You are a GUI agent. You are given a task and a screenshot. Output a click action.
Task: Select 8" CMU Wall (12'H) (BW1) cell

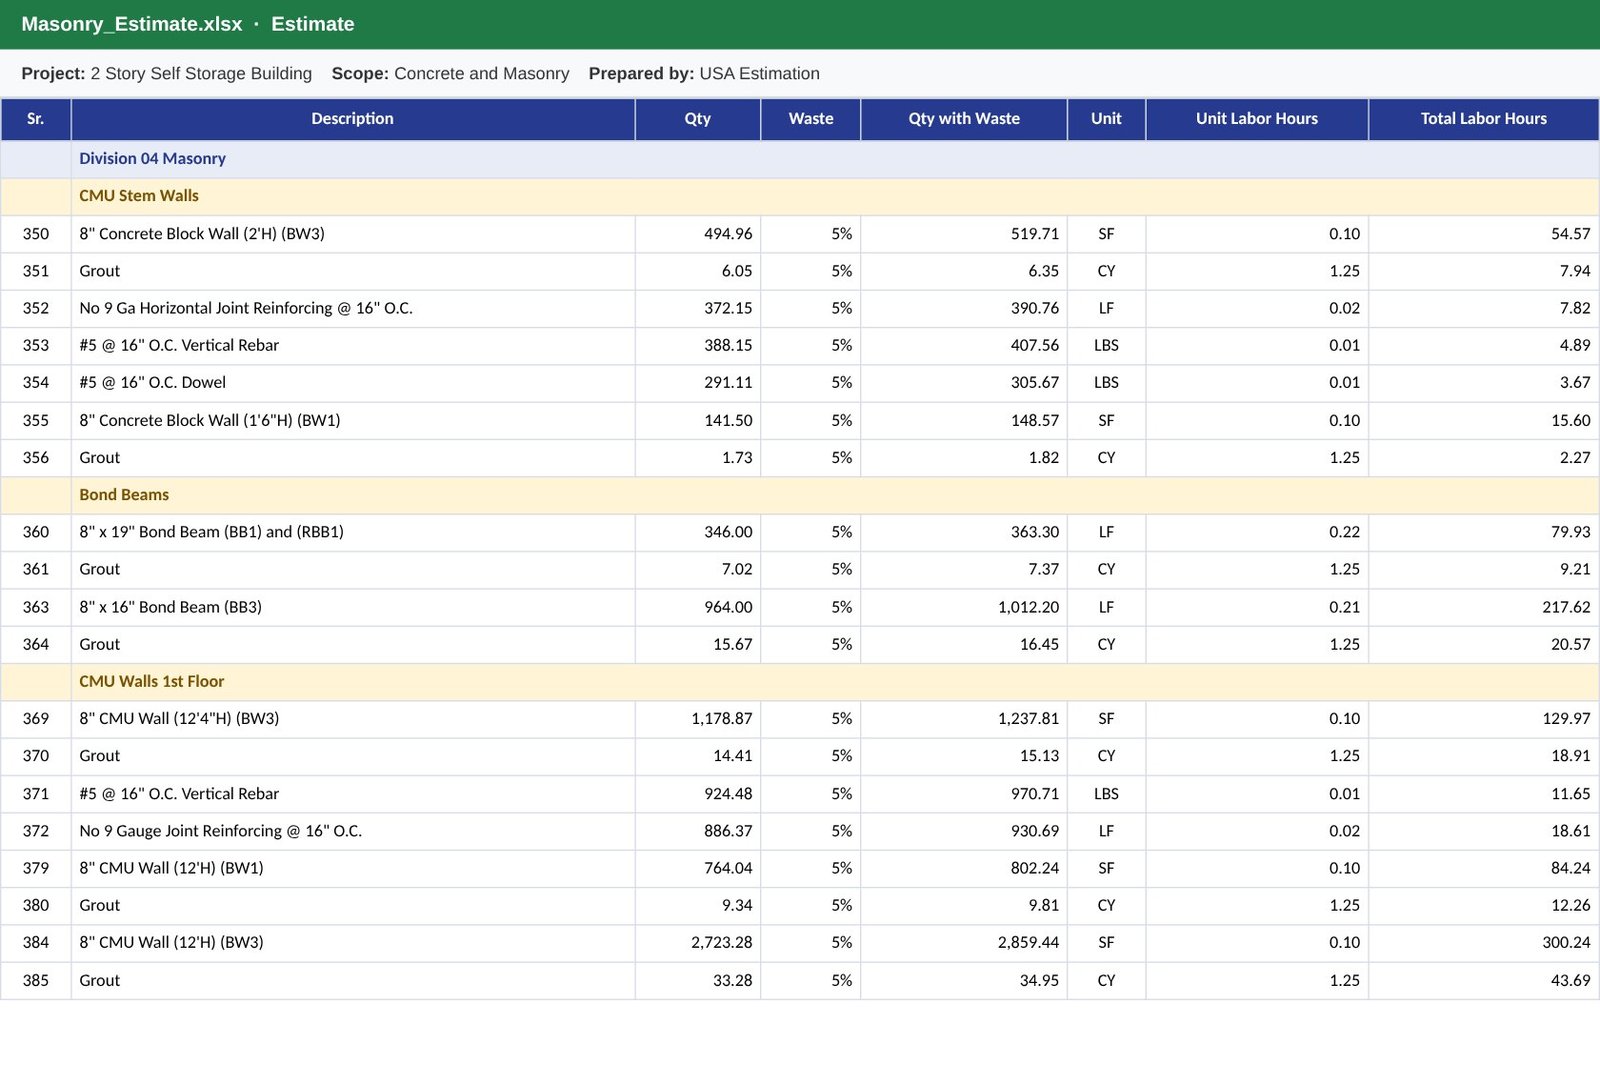[x=353, y=869]
